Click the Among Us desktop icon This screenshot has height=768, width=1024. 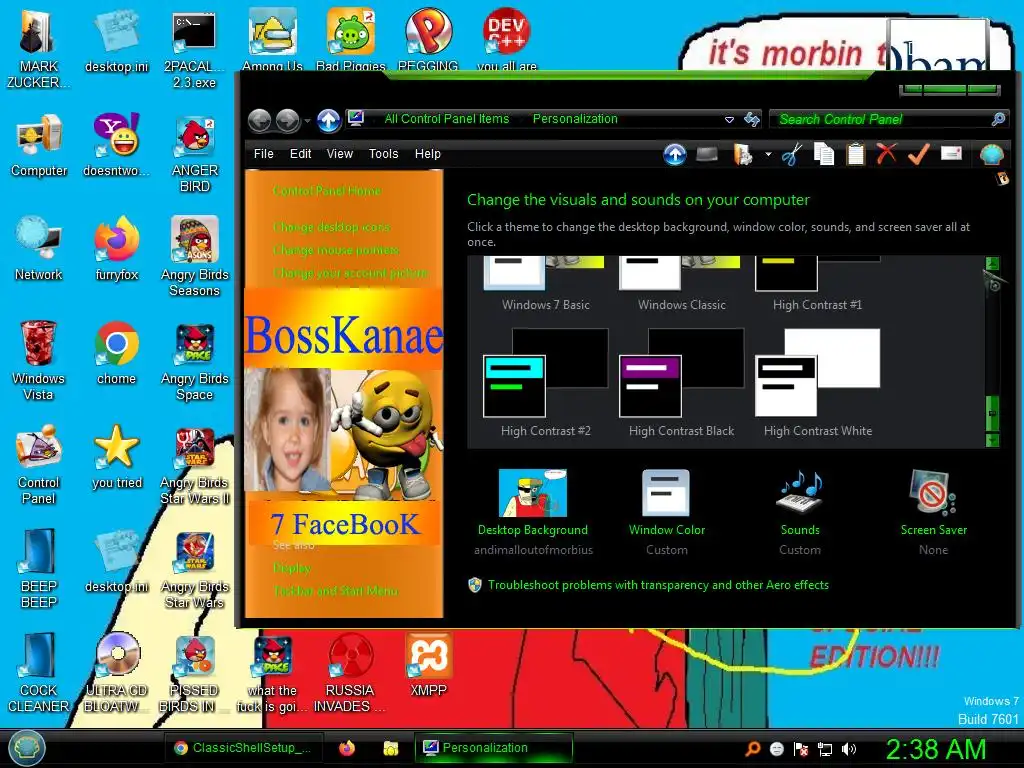pos(272,39)
